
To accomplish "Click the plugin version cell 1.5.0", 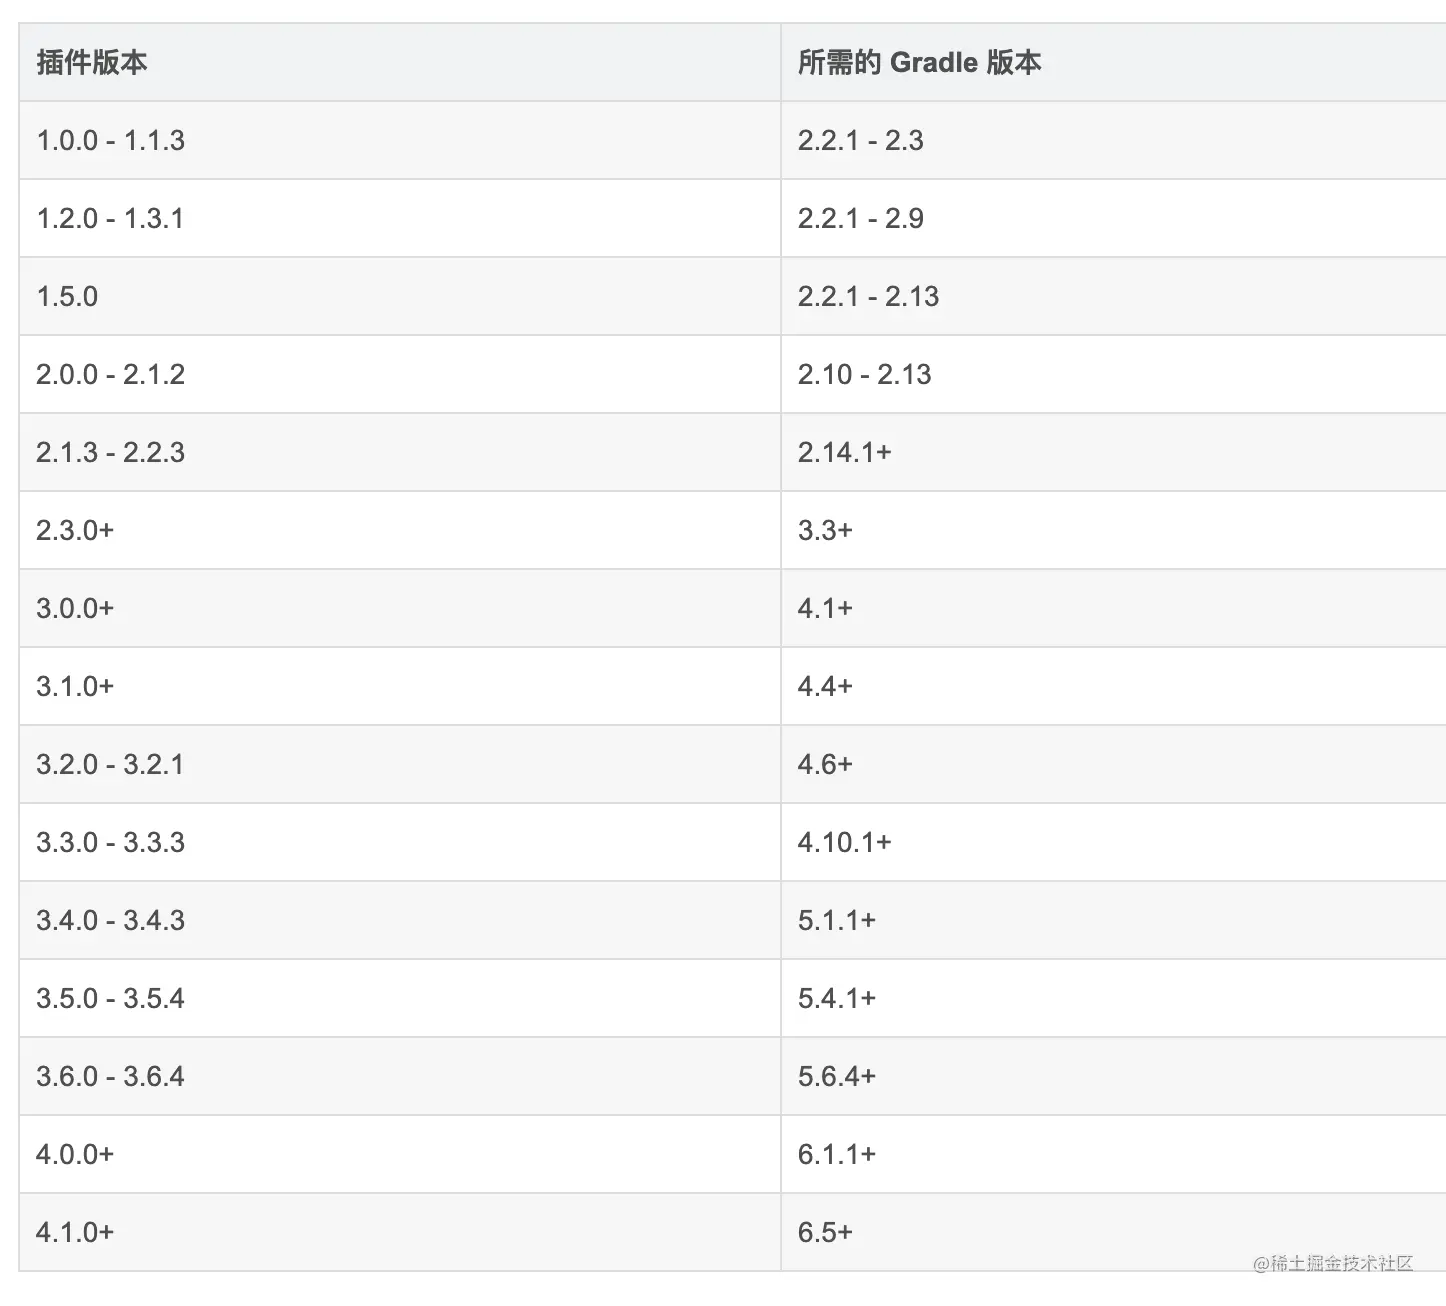I will (67, 297).
